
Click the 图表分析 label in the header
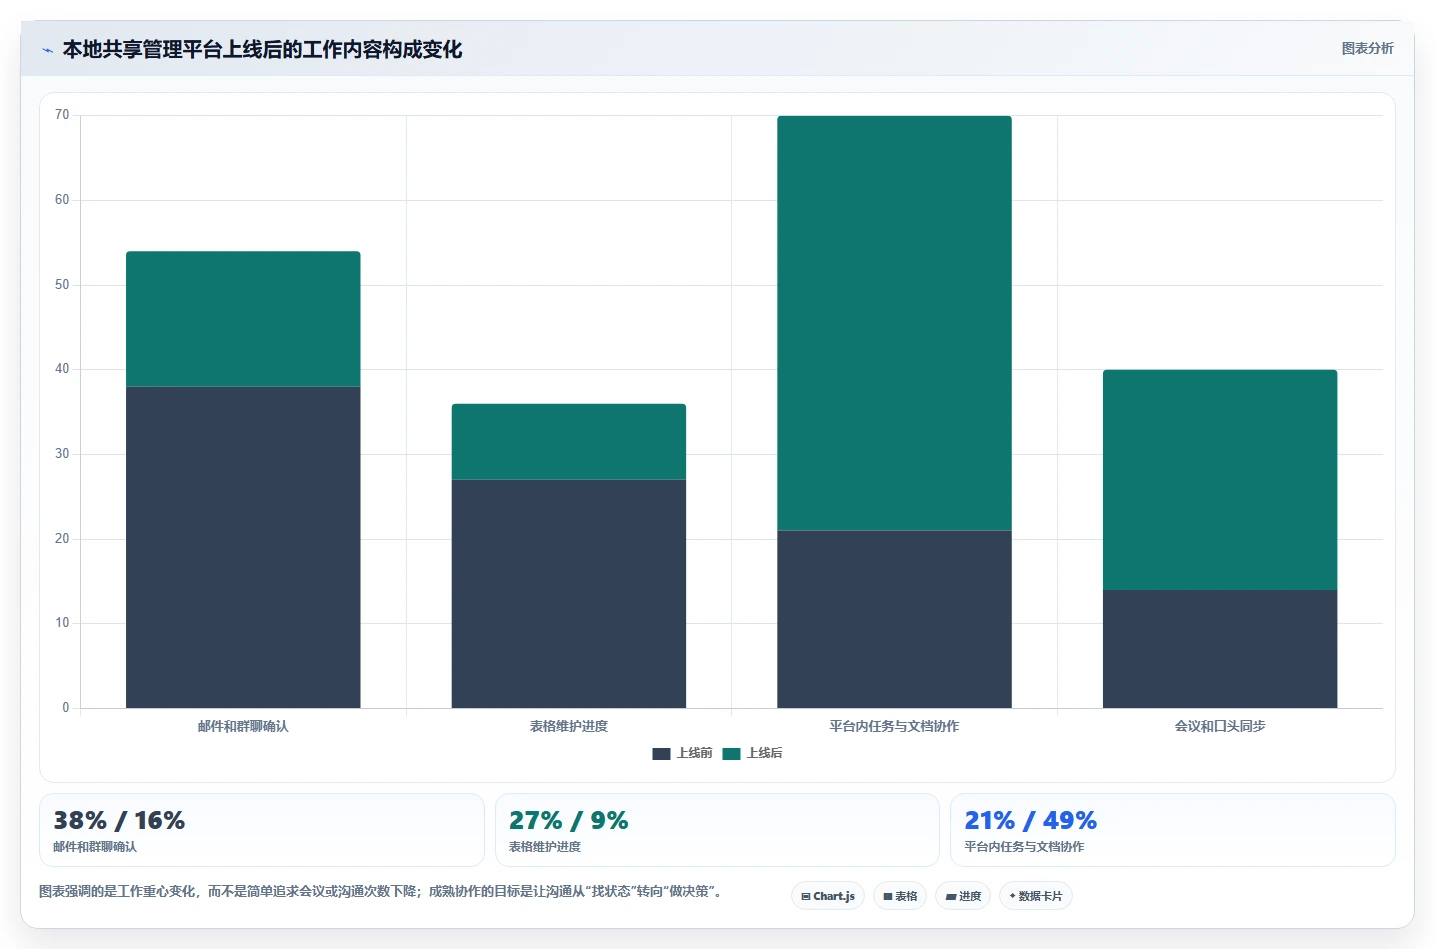point(1367,48)
